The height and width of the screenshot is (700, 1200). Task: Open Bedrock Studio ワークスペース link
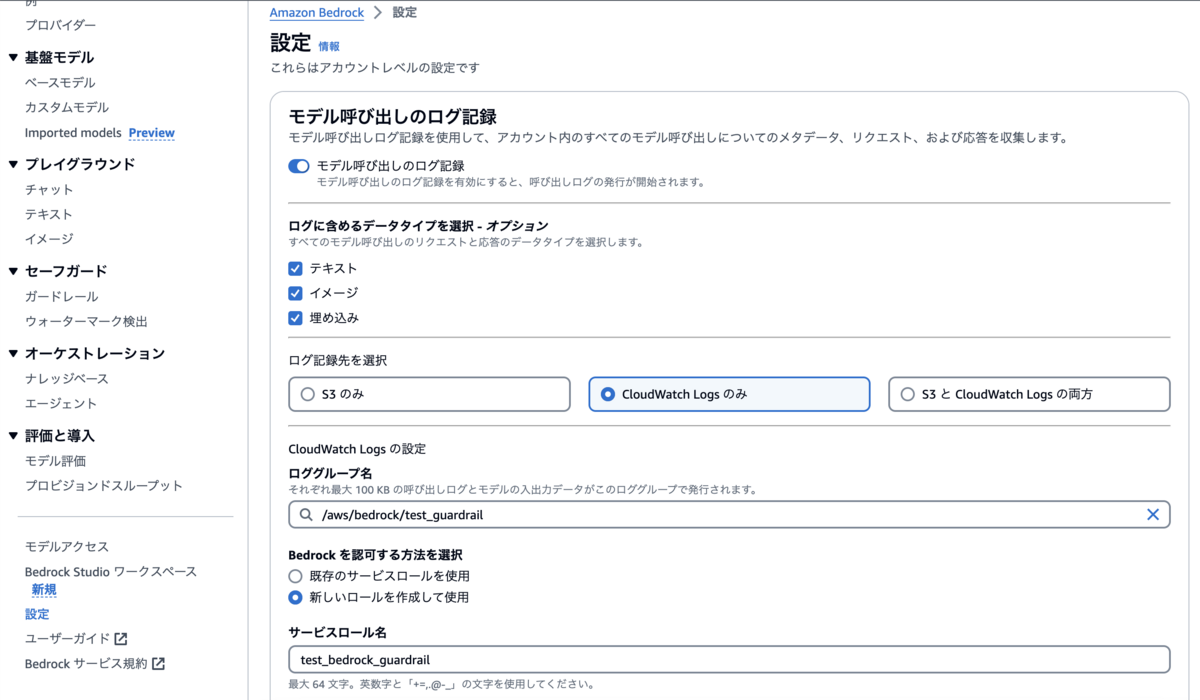[111, 571]
